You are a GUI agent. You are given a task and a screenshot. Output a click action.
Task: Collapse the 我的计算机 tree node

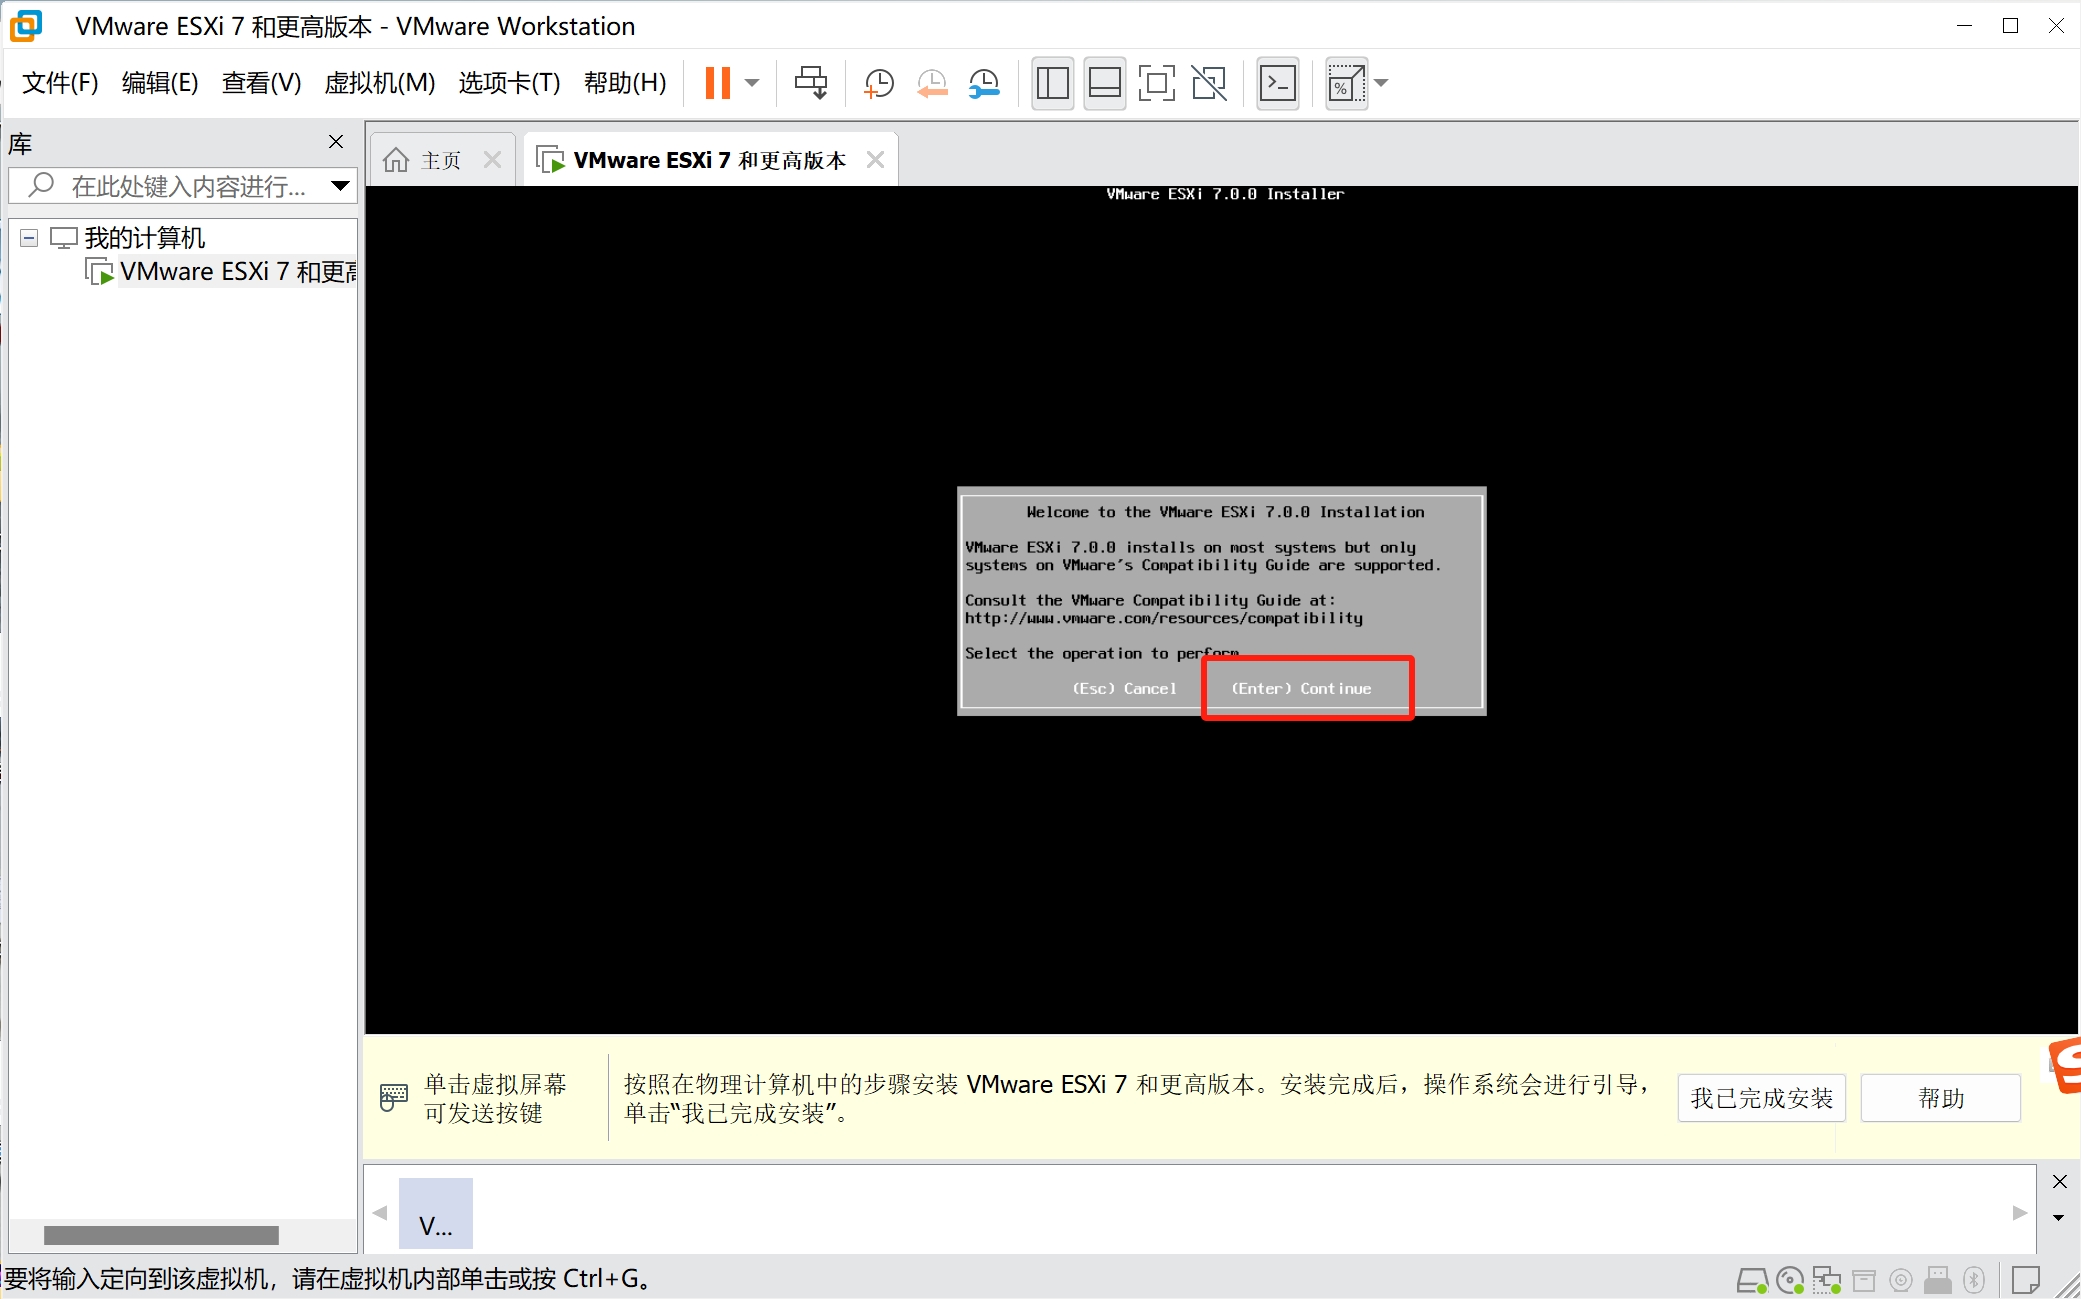click(29, 238)
